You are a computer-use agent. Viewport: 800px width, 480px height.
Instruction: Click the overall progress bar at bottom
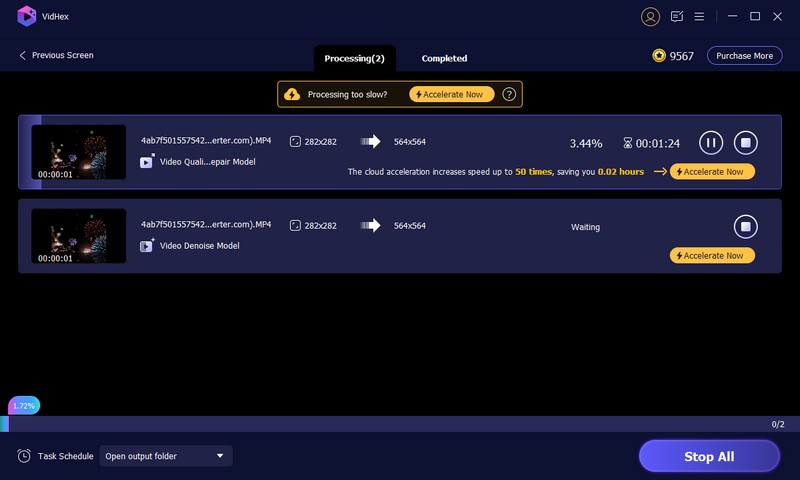tap(400, 424)
